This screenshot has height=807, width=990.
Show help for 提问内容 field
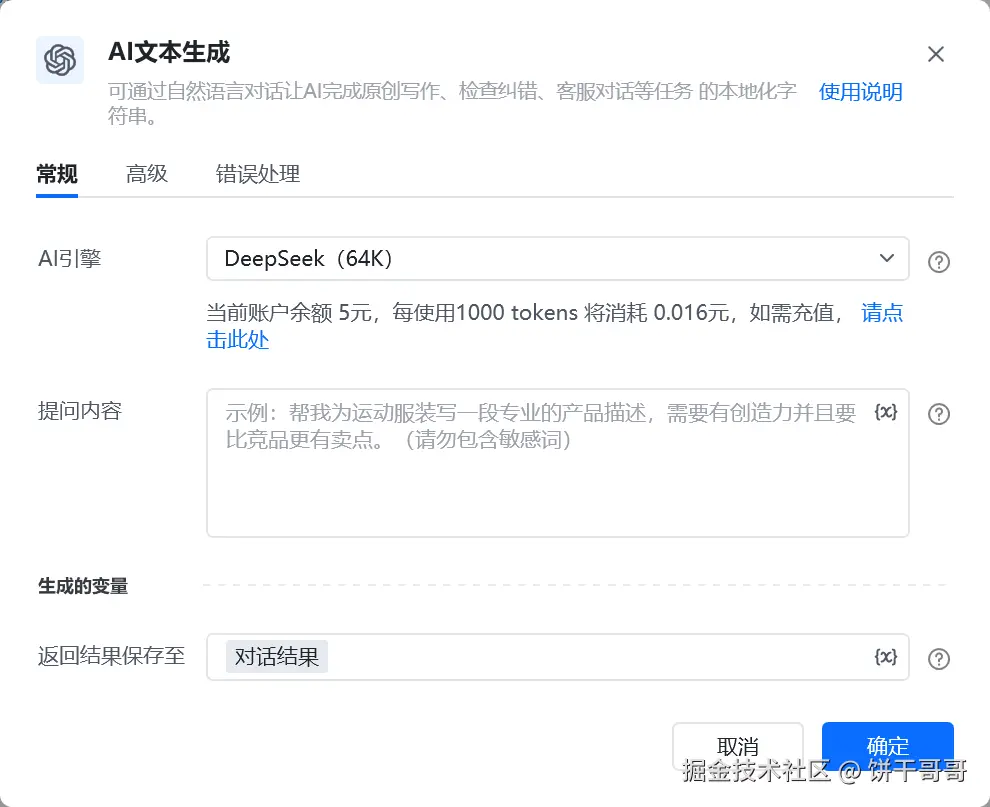tap(939, 414)
